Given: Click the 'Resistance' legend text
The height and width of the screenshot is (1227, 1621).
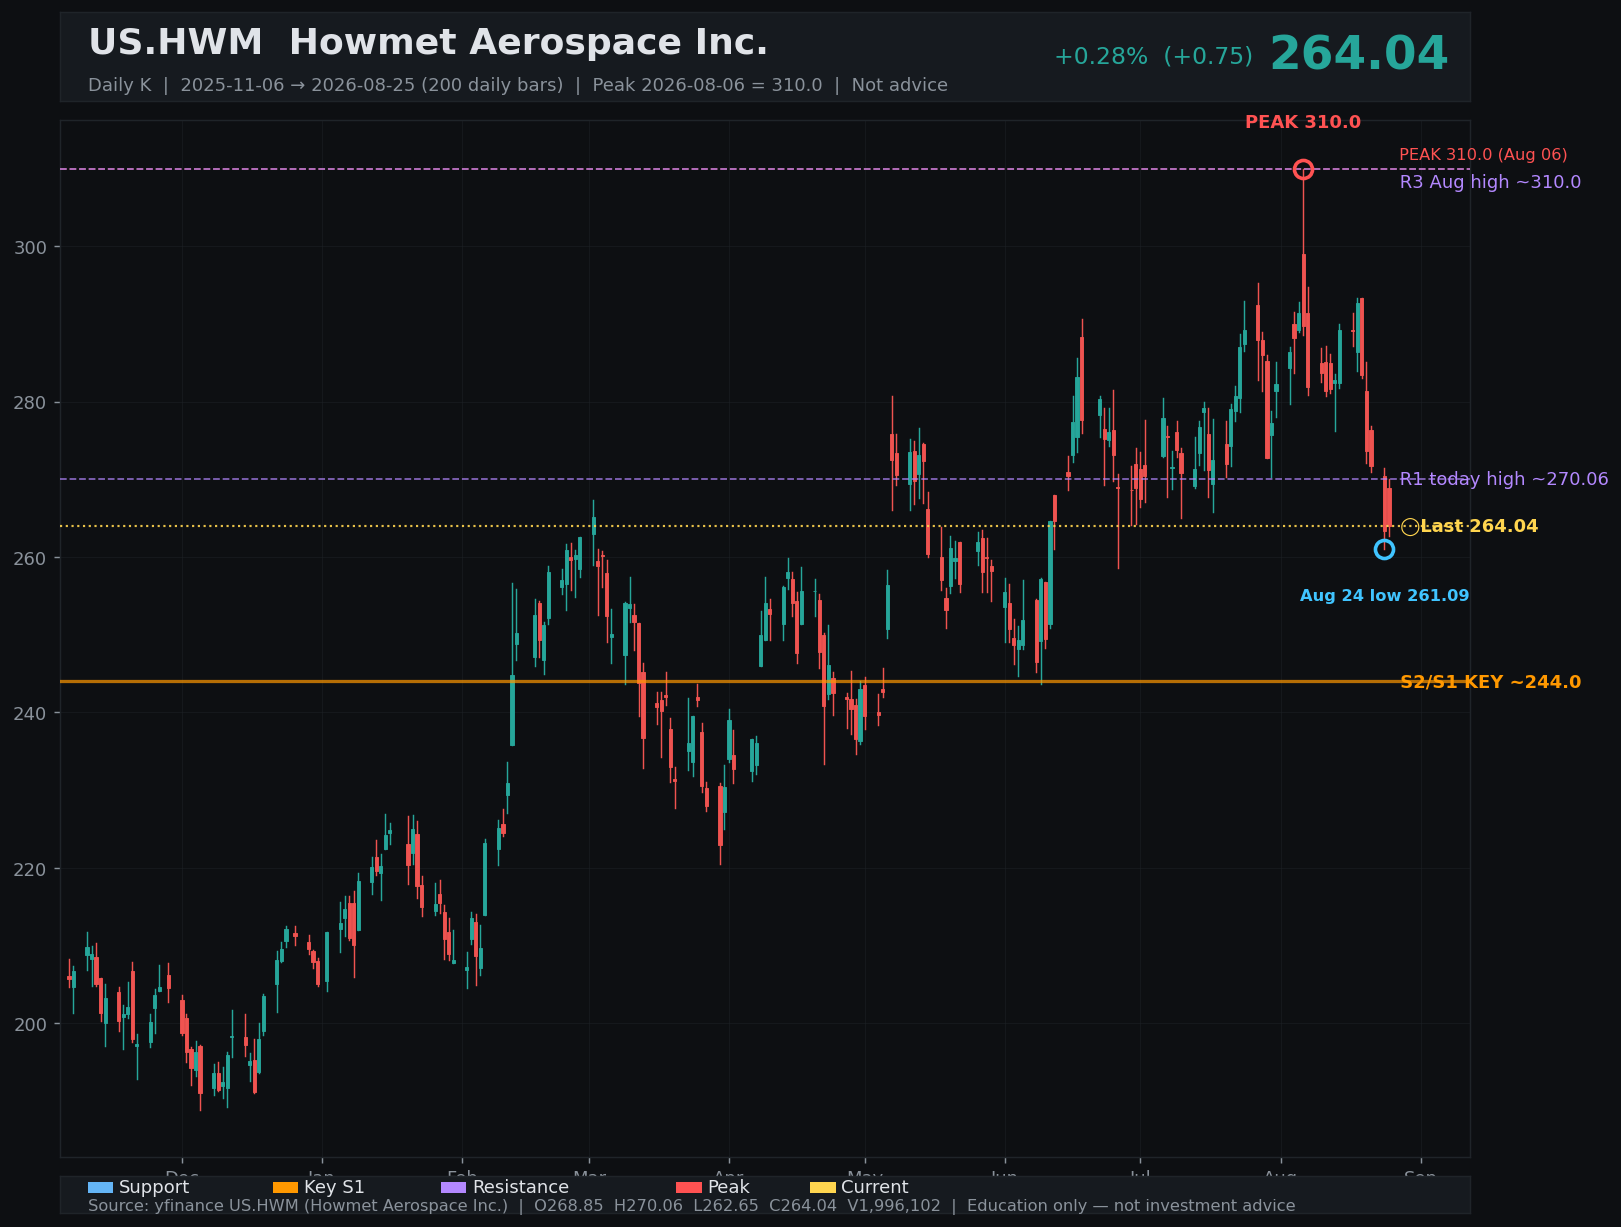Looking at the screenshot, I should (520, 1187).
